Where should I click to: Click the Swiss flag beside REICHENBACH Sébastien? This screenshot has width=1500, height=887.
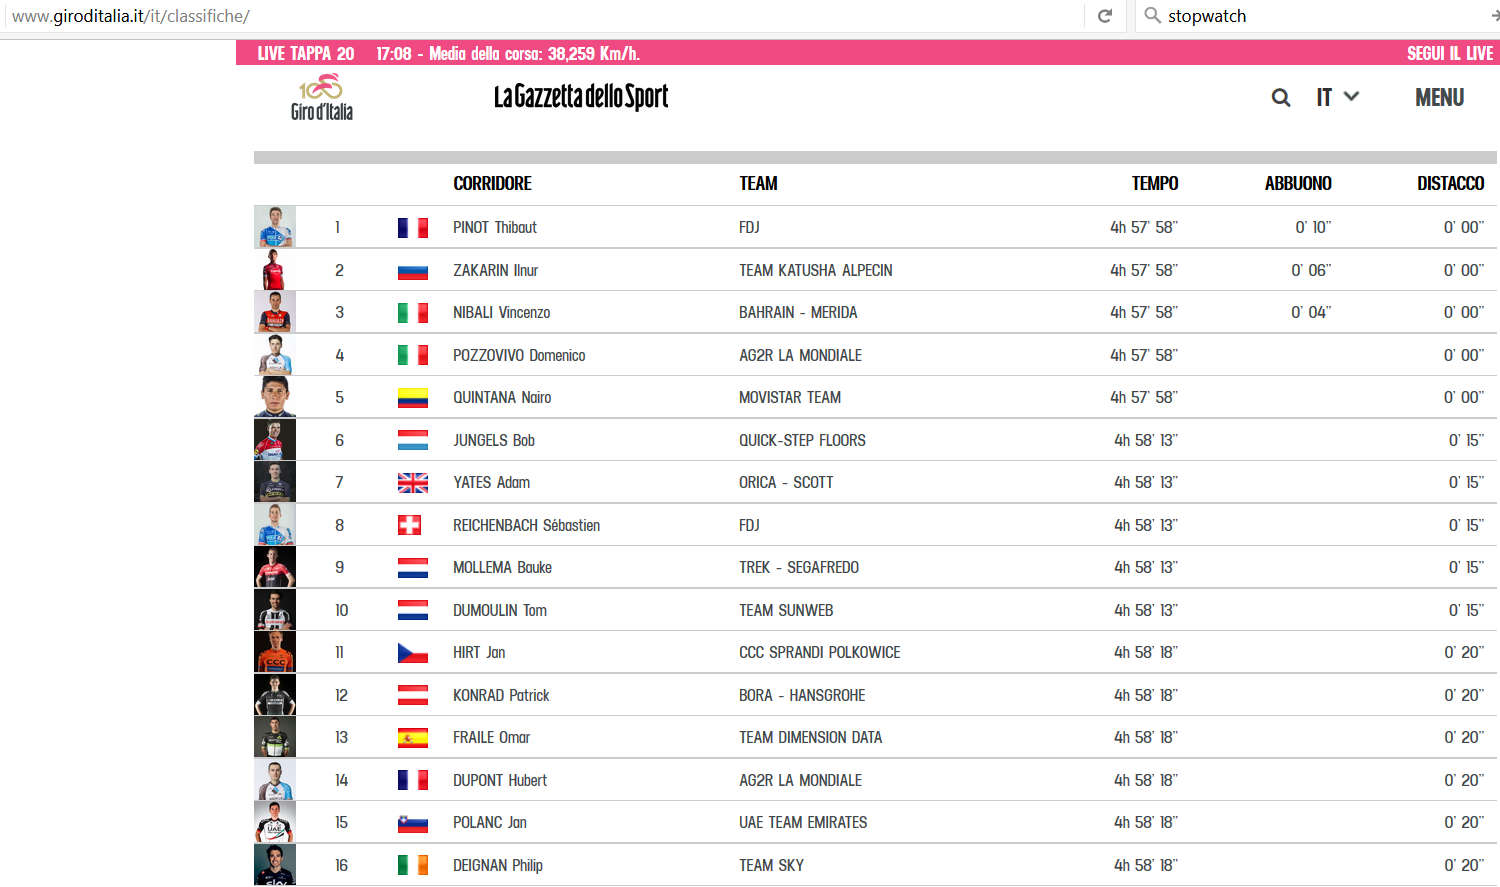pos(410,525)
